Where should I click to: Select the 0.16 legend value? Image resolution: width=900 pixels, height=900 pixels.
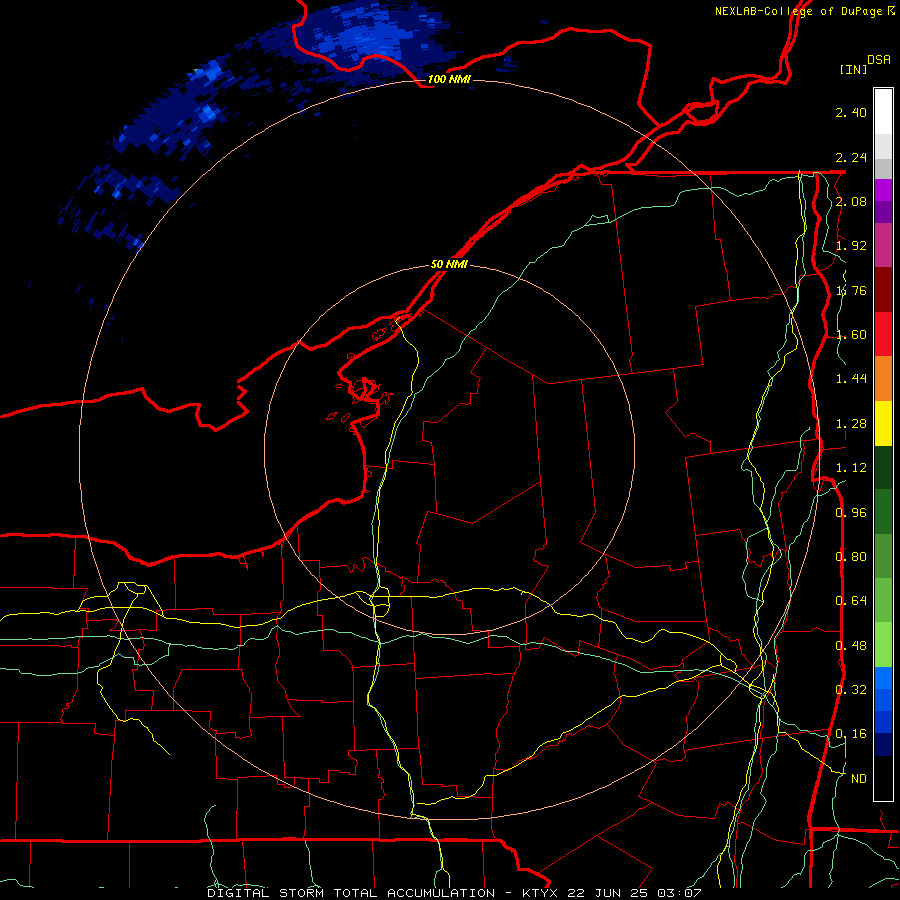[851, 734]
